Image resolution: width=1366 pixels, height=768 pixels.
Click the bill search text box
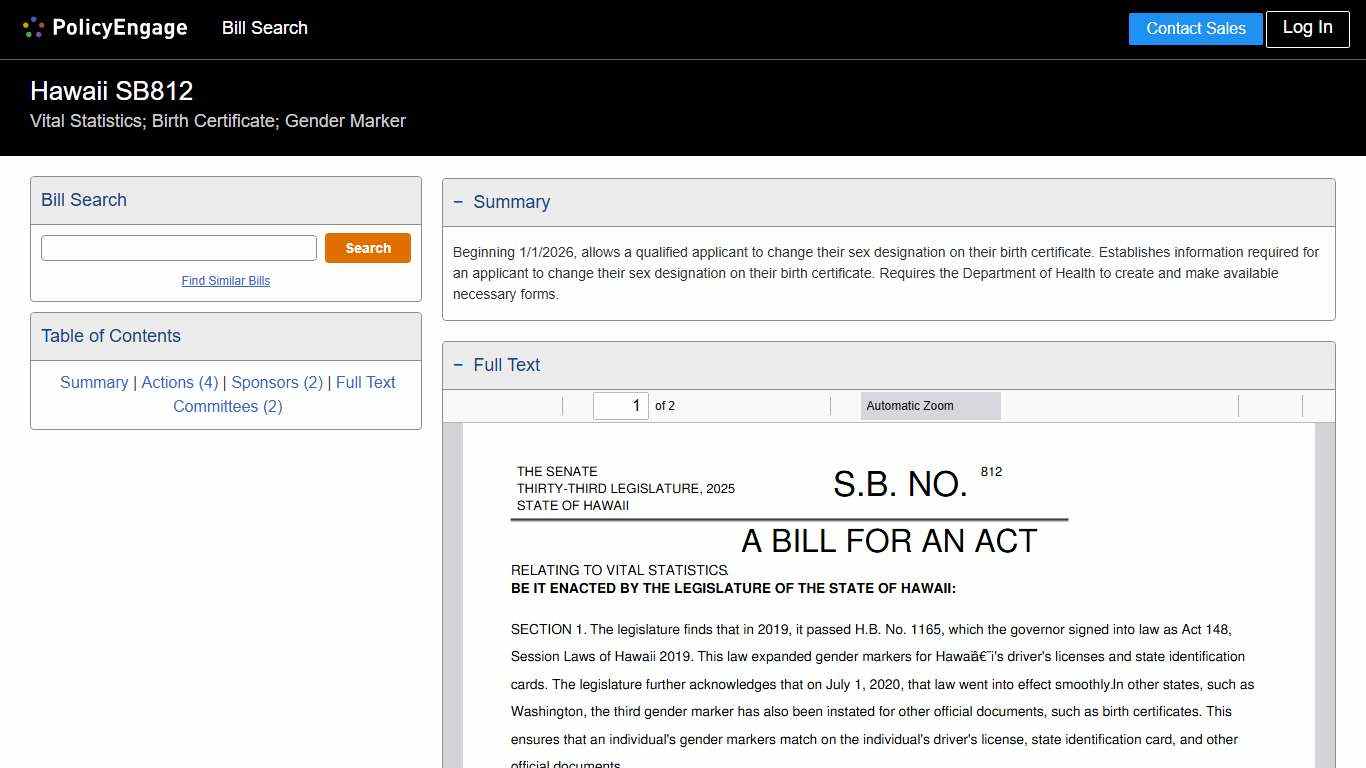click(x=178, y=247)
